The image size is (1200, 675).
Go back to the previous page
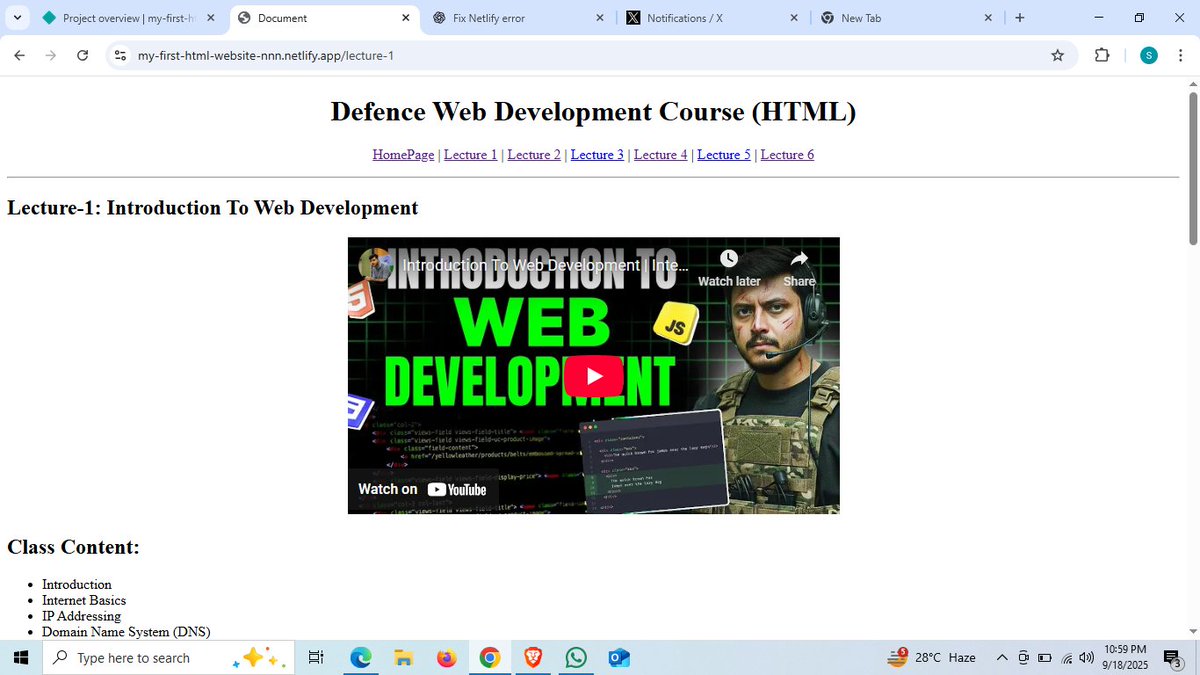[x=19, y=55]
